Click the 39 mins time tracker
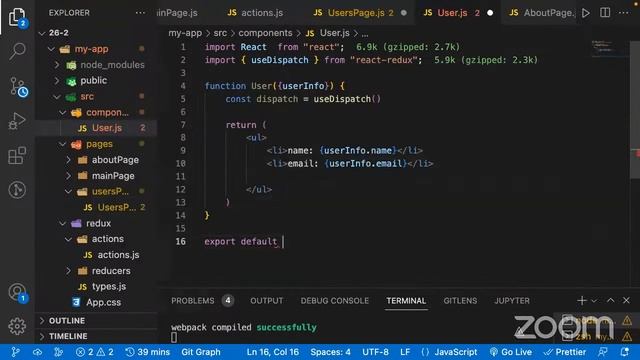Viewport: 640px width, 360px height. point(147,352)
